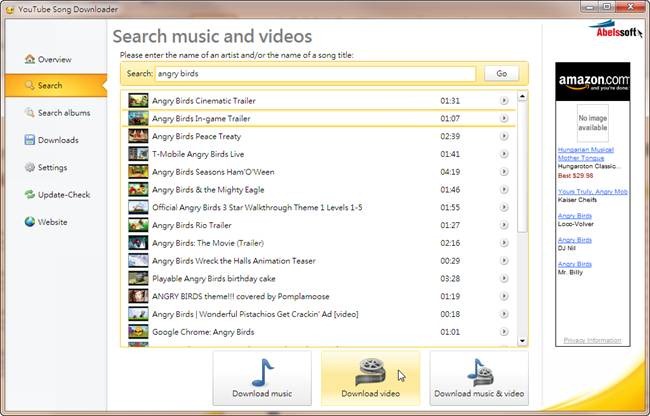Click the 00:18 duration of the Pistachios Ad

pyautogui.click(x=450, y=314)
